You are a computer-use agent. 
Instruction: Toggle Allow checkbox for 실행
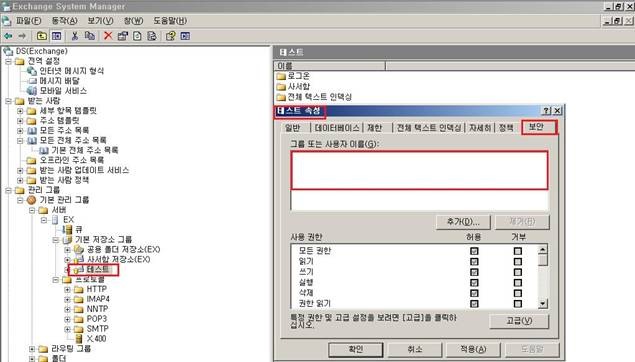pos(474,283)
